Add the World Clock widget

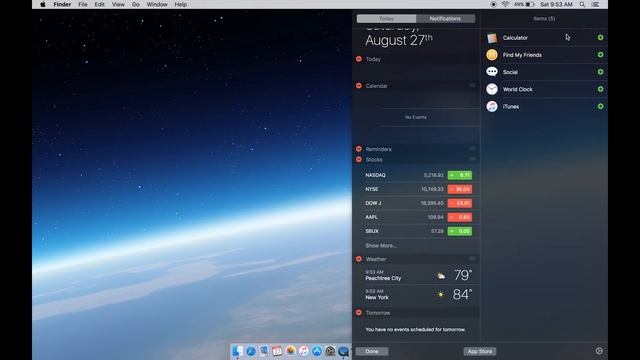pos(600,89)
